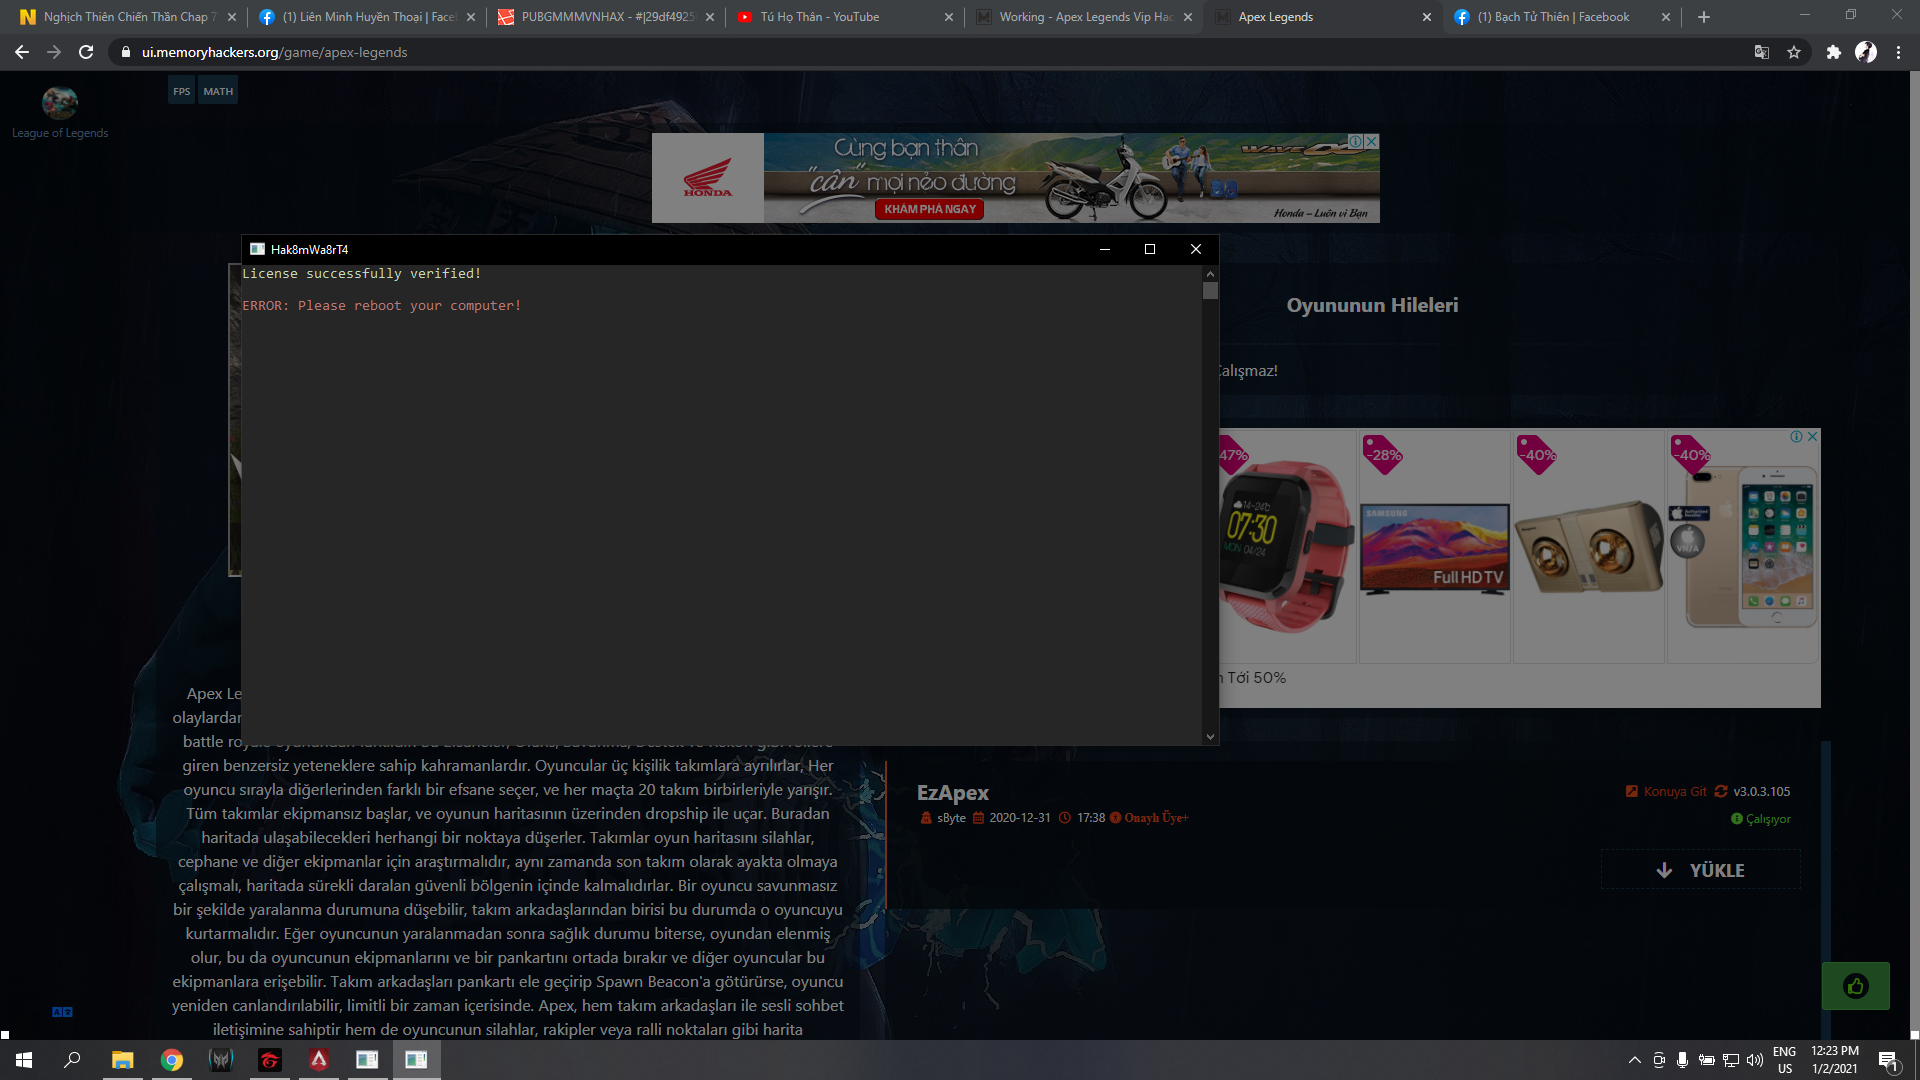Open volume control in system tray
The height and width of the screenshot is (1080, 1920).
pyautogui.click(x=1755, y=1060)
